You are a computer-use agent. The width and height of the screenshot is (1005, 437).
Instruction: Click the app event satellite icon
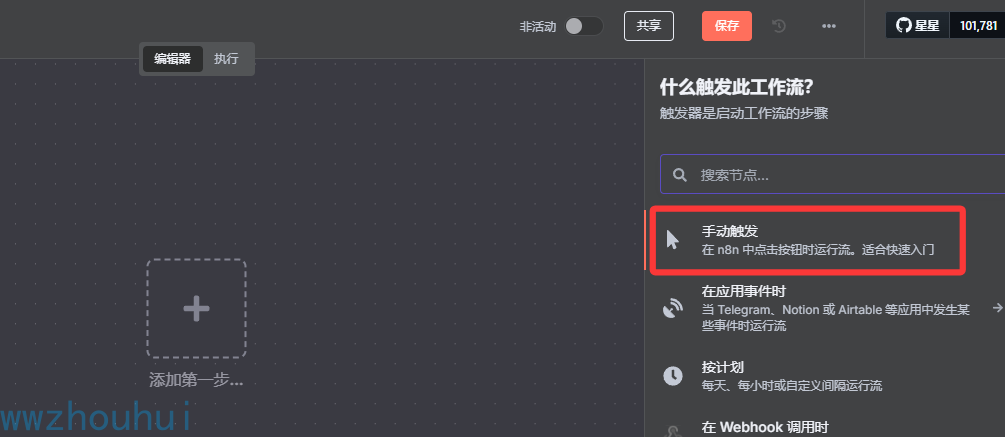pos(672,309)
